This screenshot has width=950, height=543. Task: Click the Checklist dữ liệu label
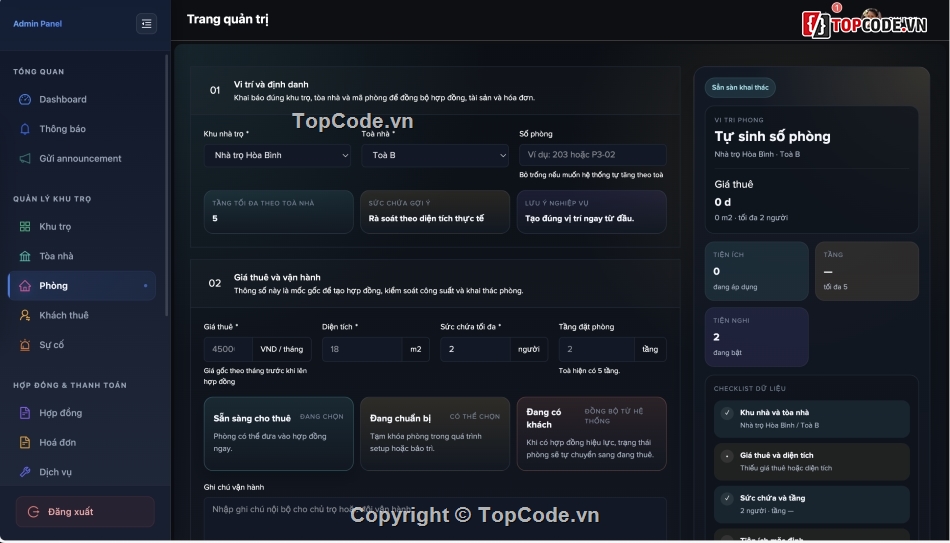(x=749, y=389)
